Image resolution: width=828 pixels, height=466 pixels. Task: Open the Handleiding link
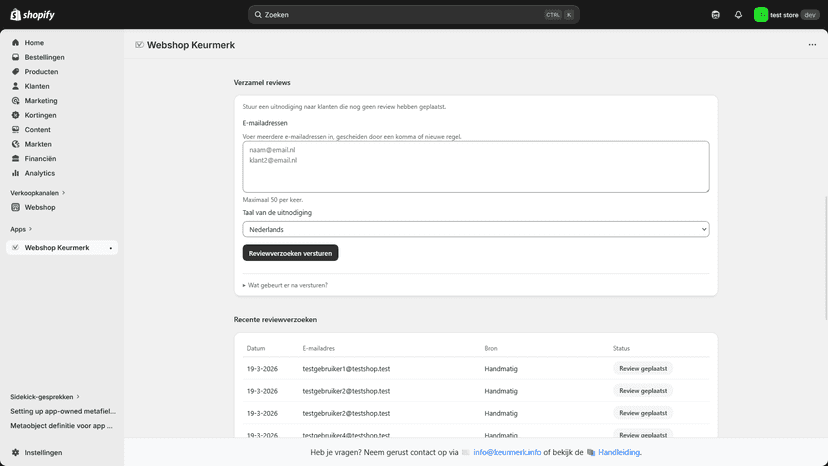pos(619,452)
